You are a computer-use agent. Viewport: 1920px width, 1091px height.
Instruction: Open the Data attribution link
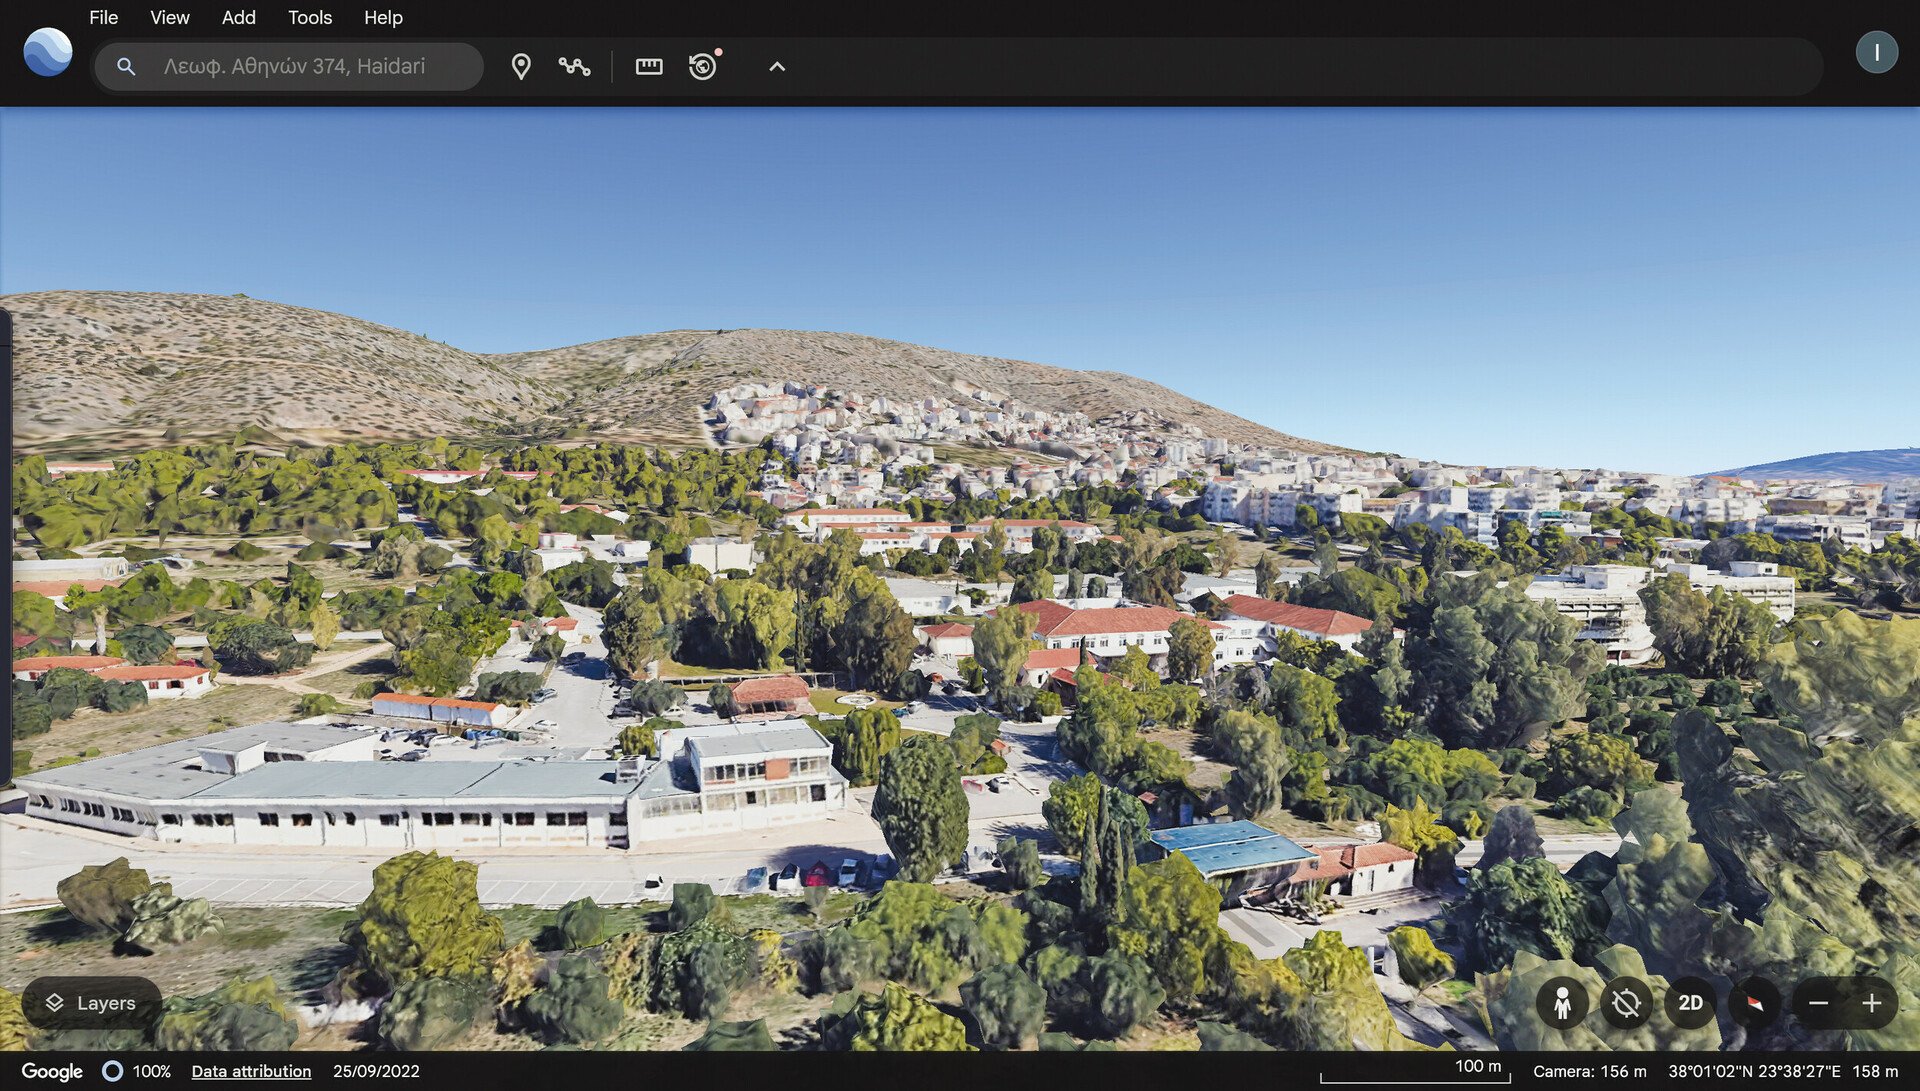(x=251, y=1071)
